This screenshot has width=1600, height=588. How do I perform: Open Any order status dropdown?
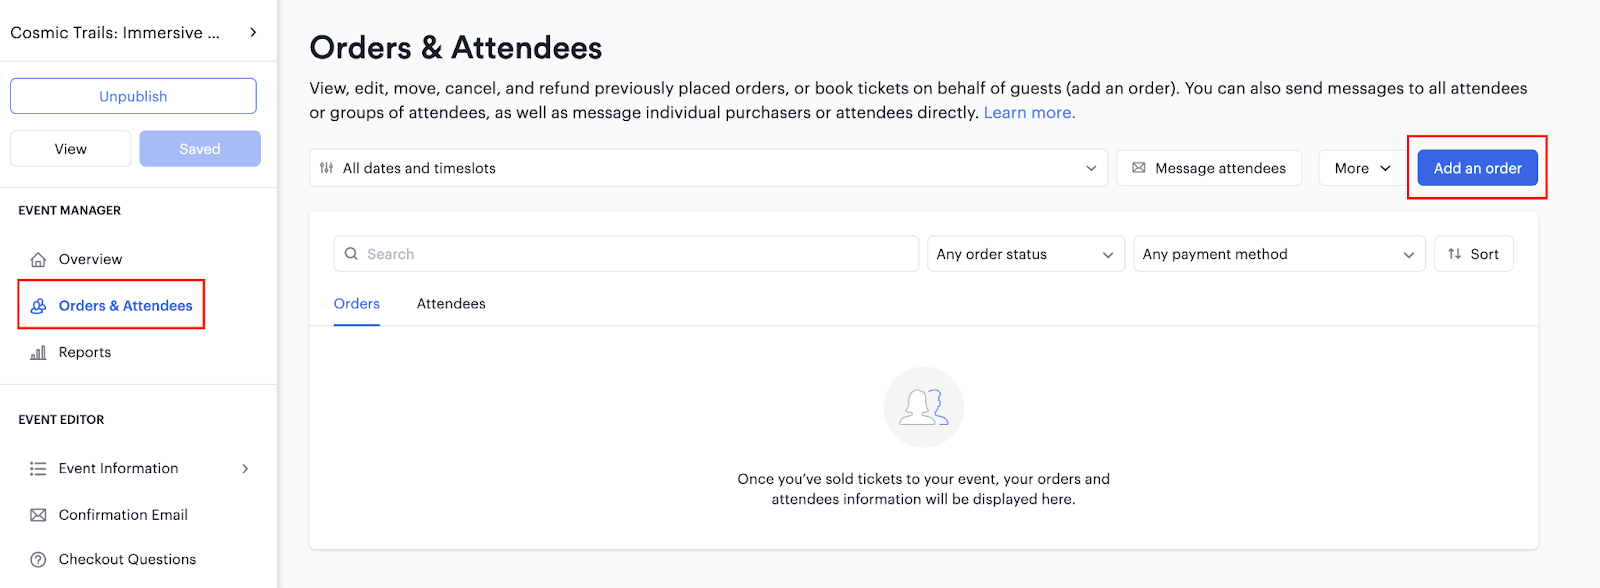pos(1026,254)
